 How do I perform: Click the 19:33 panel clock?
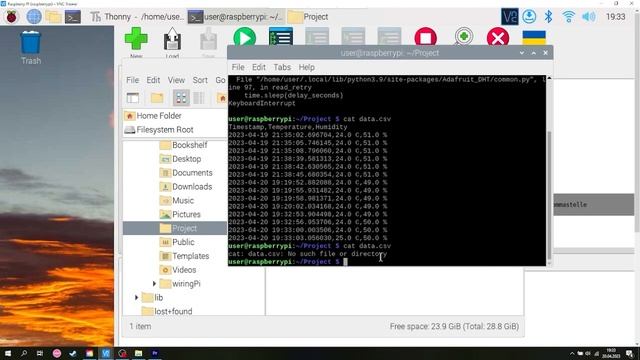615,17
